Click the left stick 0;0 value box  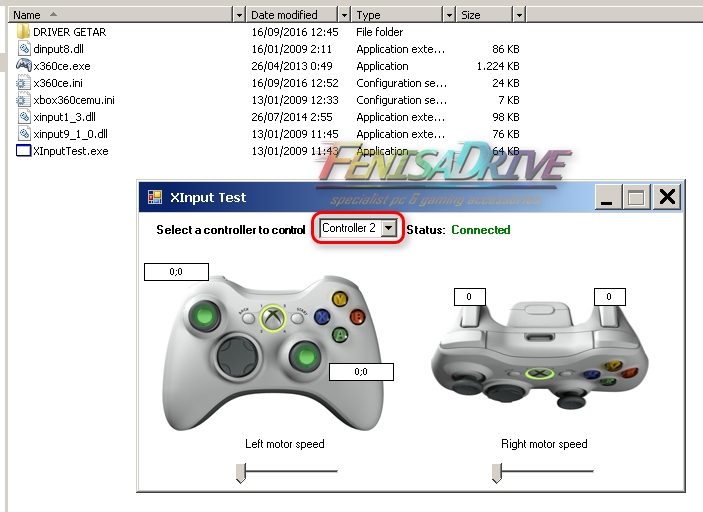pos(176,272)
